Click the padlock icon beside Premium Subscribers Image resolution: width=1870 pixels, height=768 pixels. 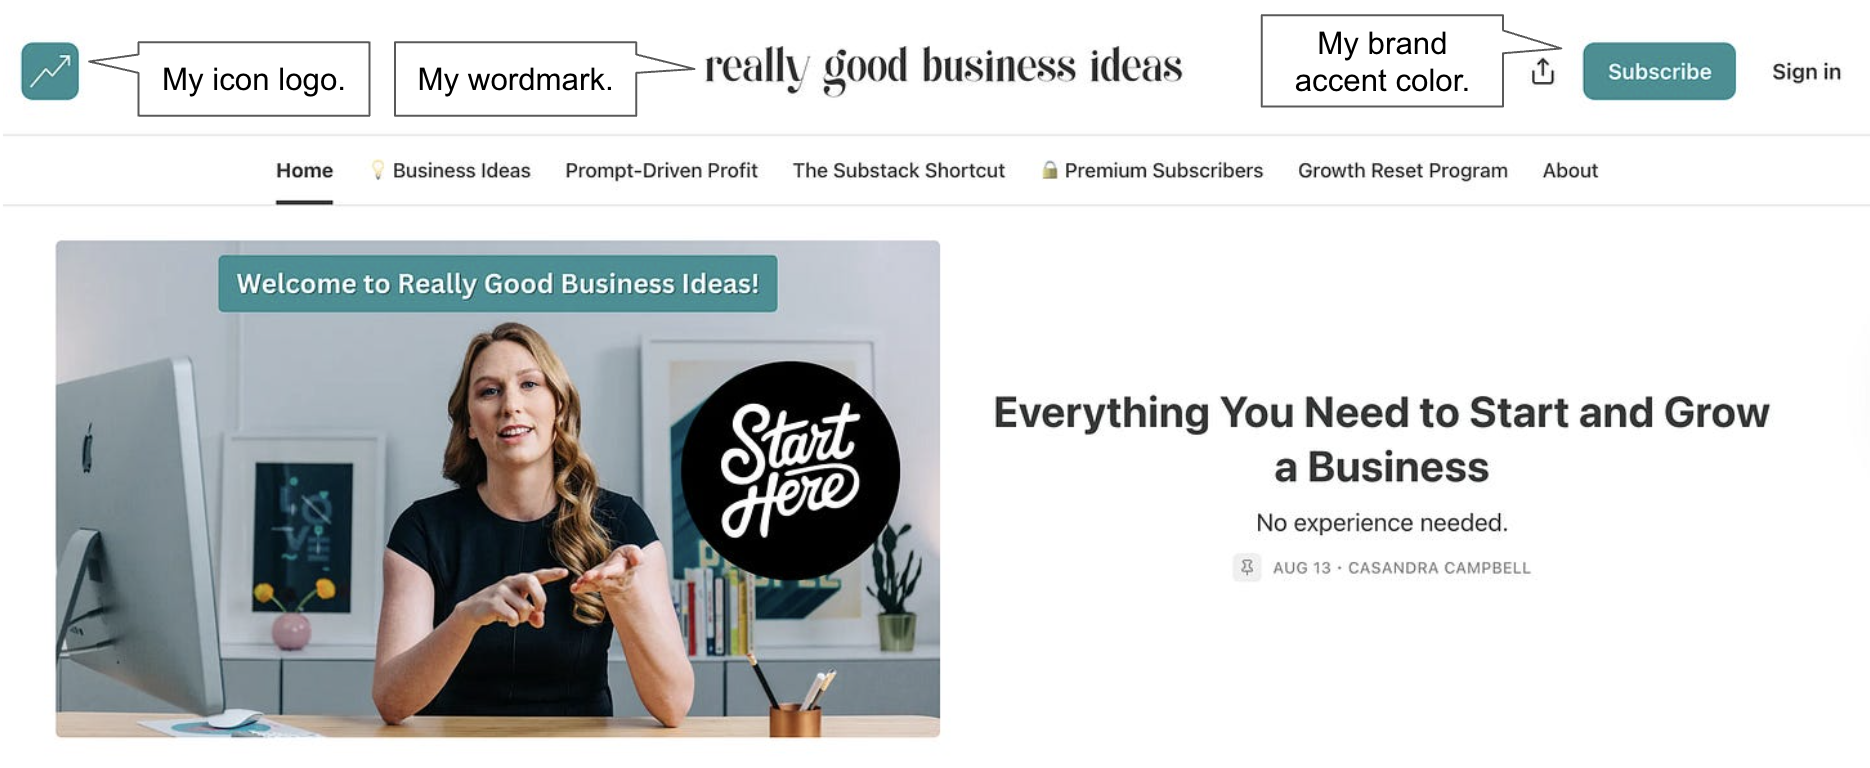[1048, 170]
